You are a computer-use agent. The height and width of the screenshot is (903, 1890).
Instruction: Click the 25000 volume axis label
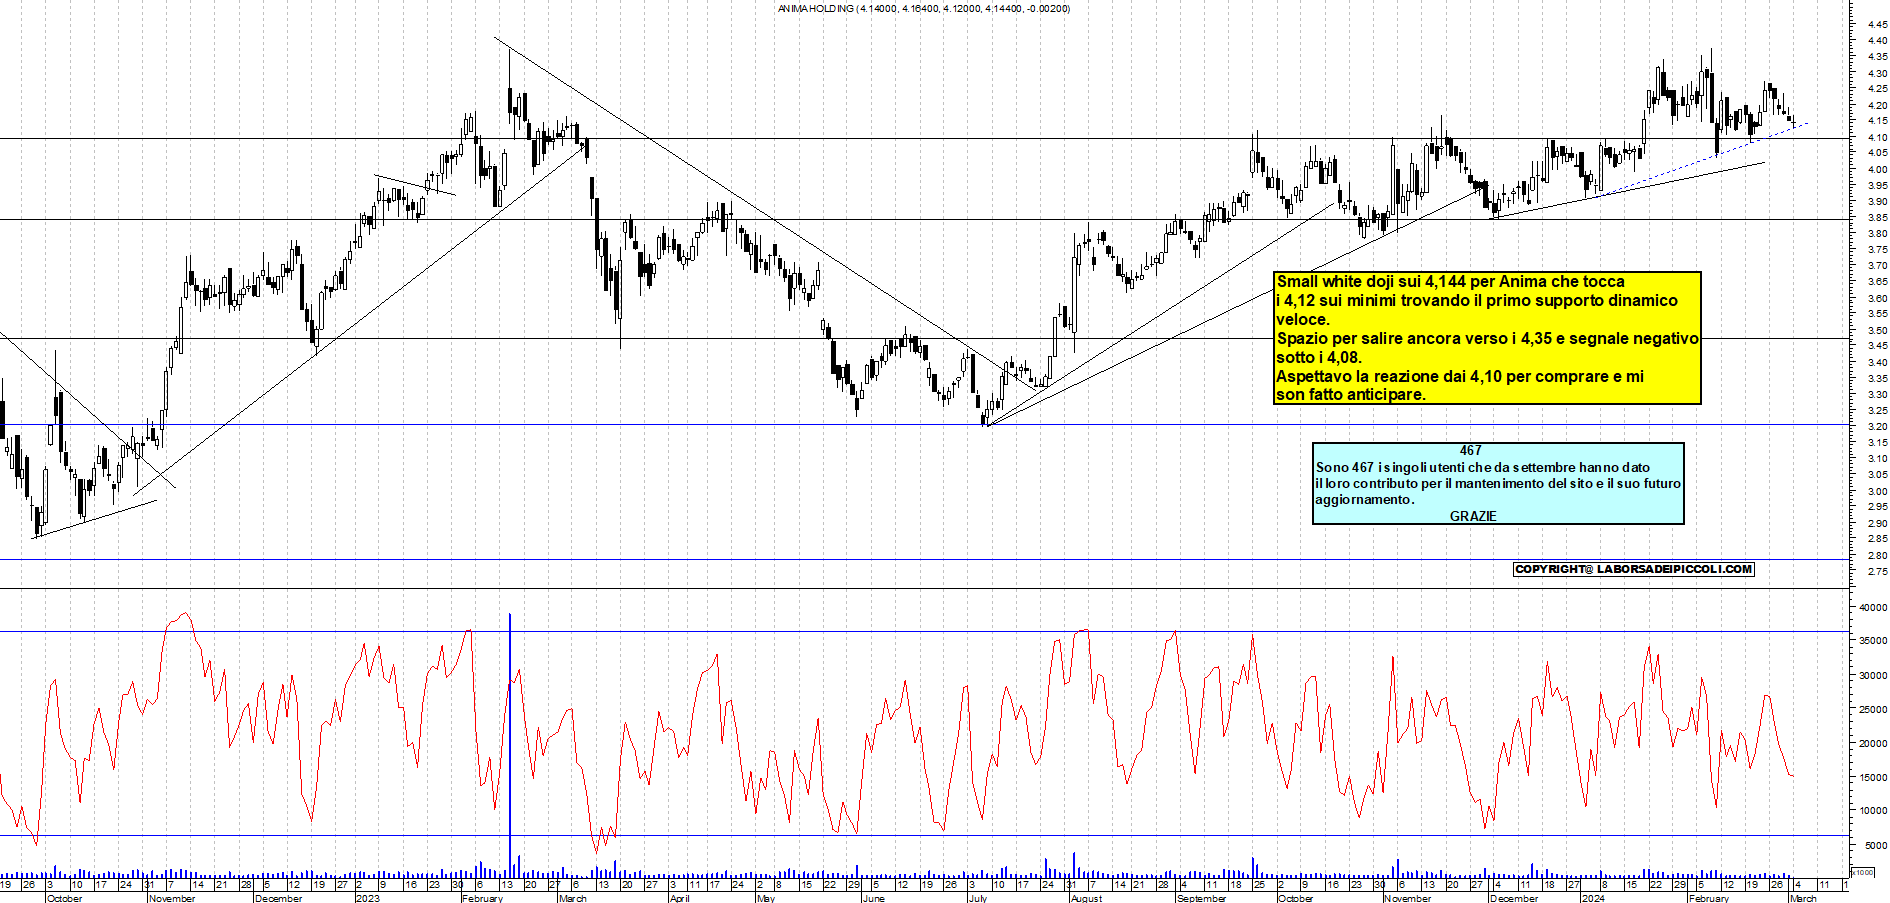click(x=1873, y=709)
